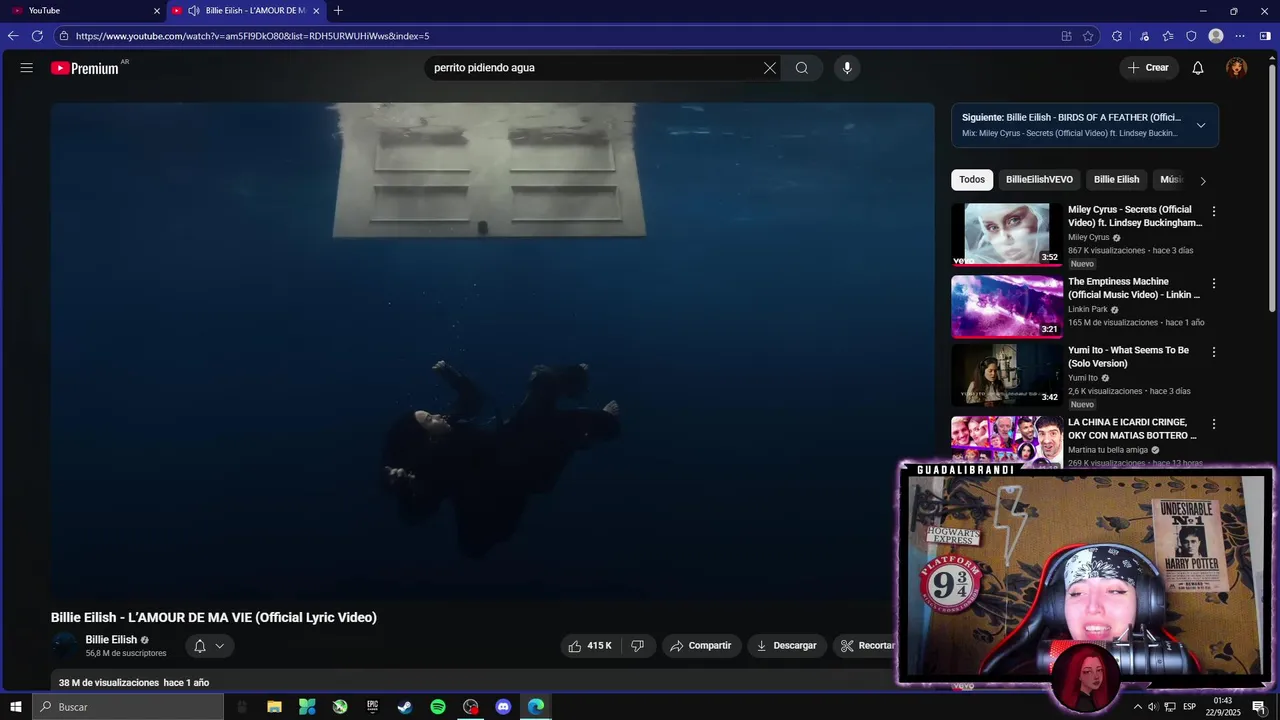
Task: Open Linkin Park channel in suggestions
Action: (1088, 310)
